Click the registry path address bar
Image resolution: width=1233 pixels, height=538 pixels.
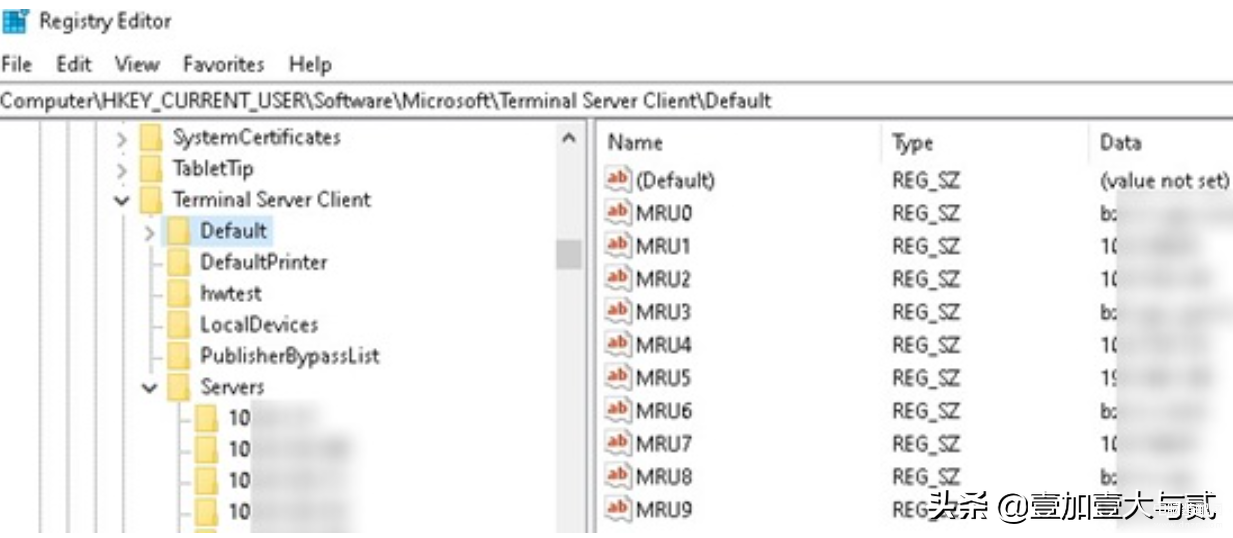pyautogui.click(x=616, y=100)
